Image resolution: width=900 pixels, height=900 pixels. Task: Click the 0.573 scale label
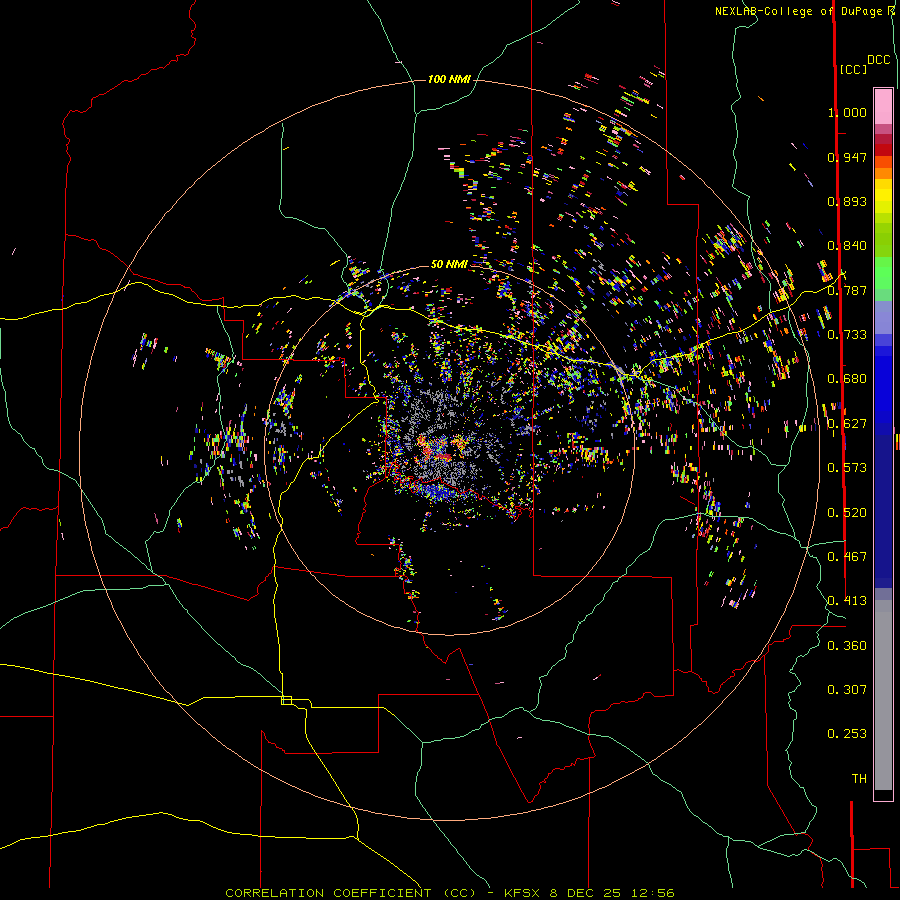[x=847, y=468]
